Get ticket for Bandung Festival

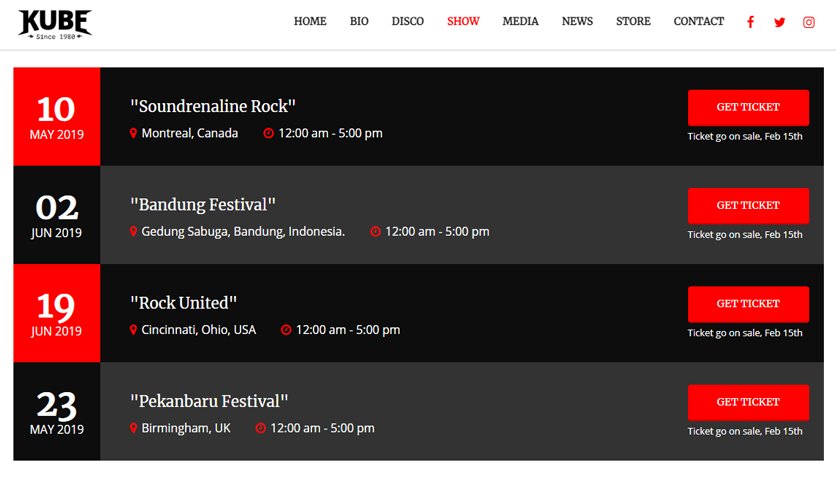pyautogui.click(x=748, y=206)
